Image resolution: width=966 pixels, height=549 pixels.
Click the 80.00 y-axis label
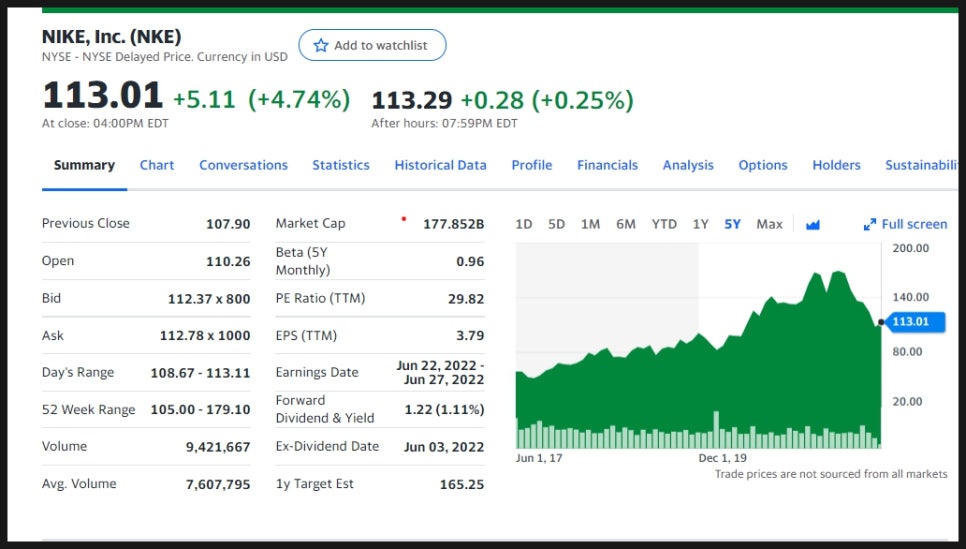(907, 352)
